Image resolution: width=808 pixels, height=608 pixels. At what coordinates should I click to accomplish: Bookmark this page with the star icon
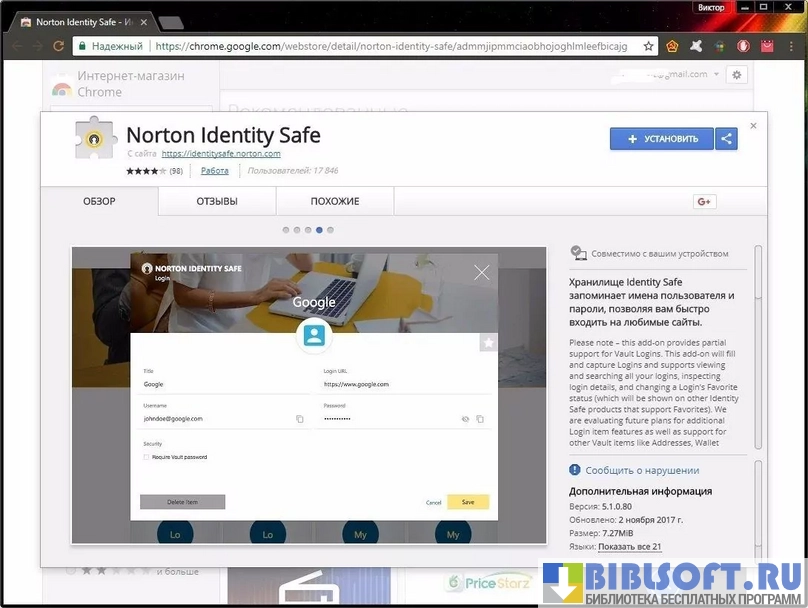pos(649,46)
